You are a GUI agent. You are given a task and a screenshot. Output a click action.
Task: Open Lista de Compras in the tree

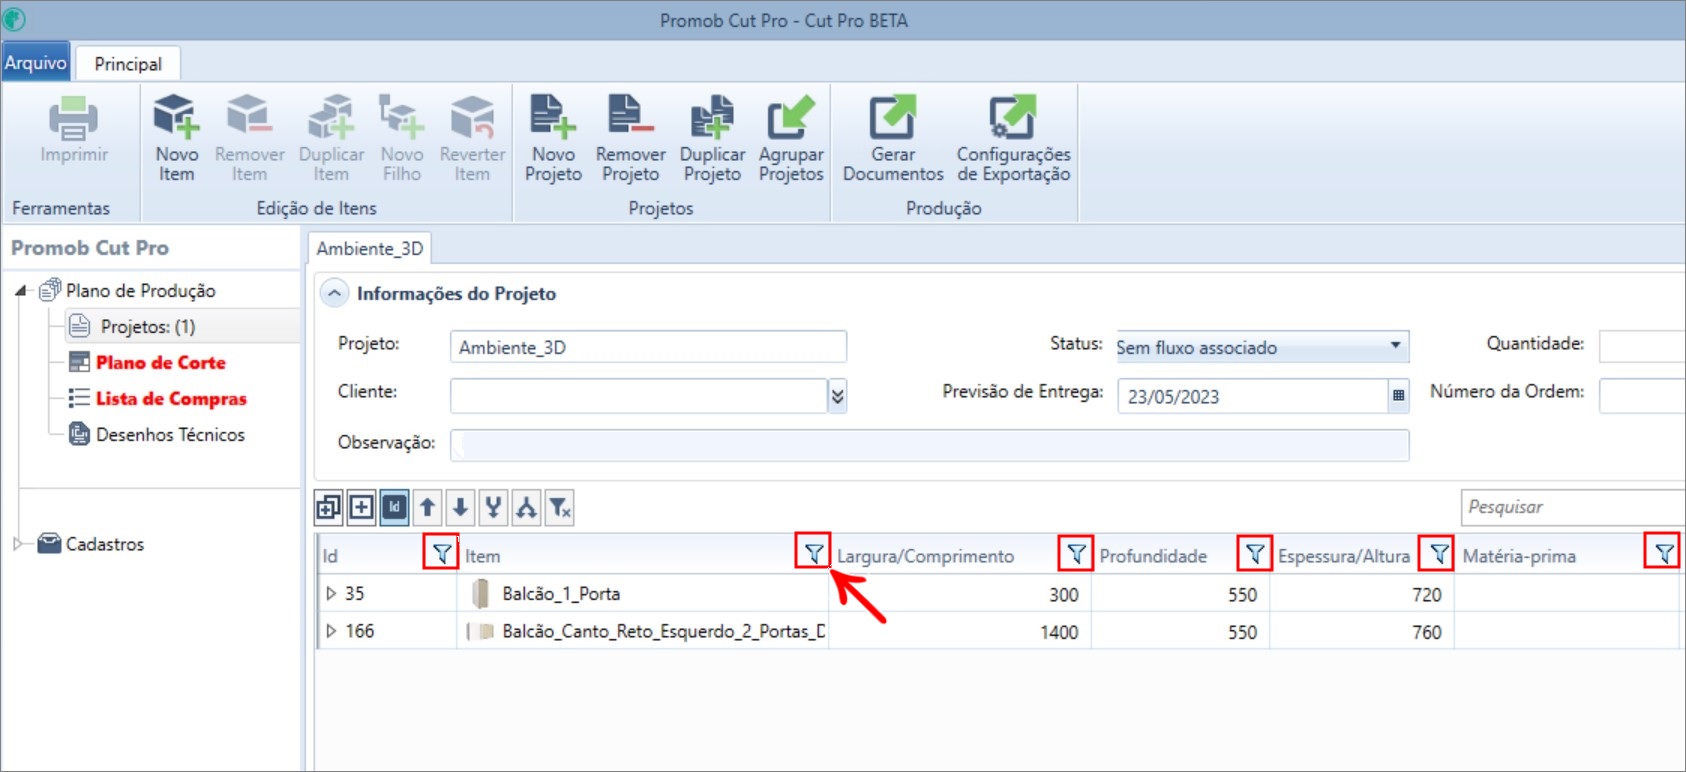[171, 399]
